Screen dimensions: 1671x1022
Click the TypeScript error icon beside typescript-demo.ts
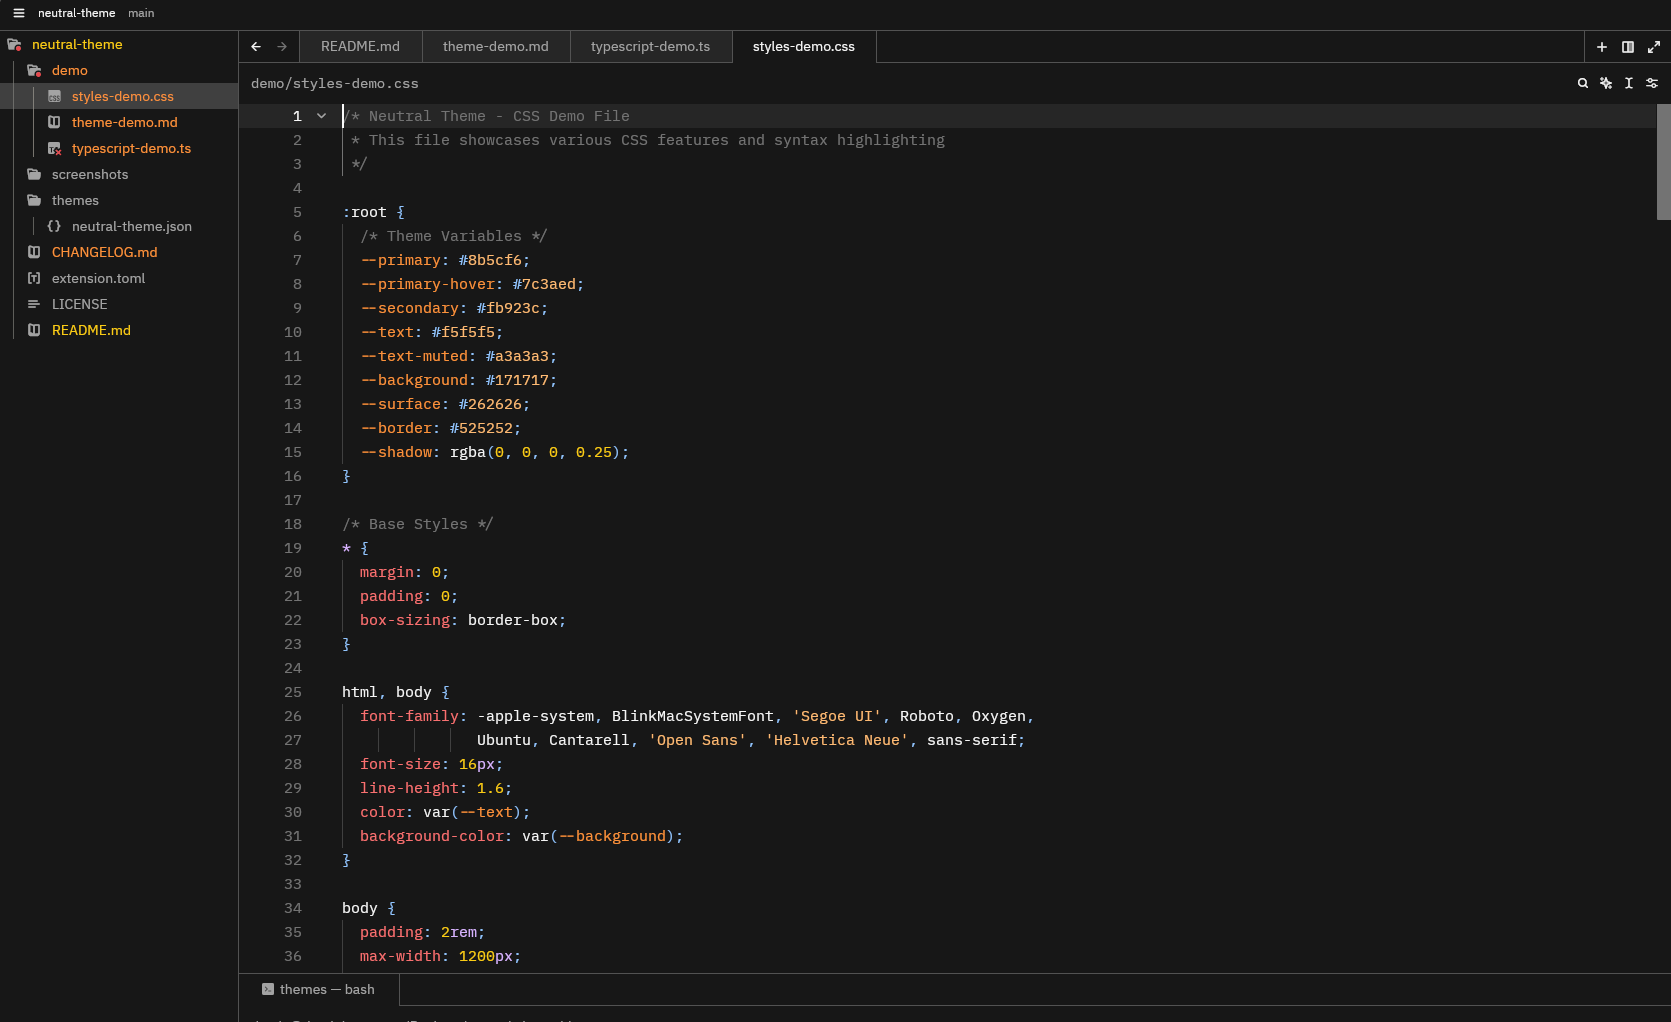(x=54, y=148)
